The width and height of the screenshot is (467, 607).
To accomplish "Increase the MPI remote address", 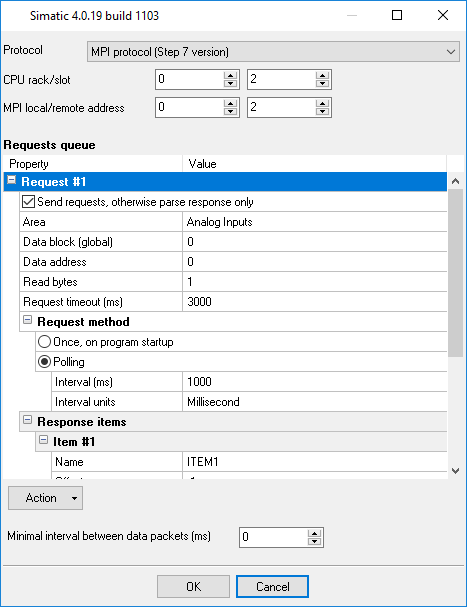I will coord(322,103).
